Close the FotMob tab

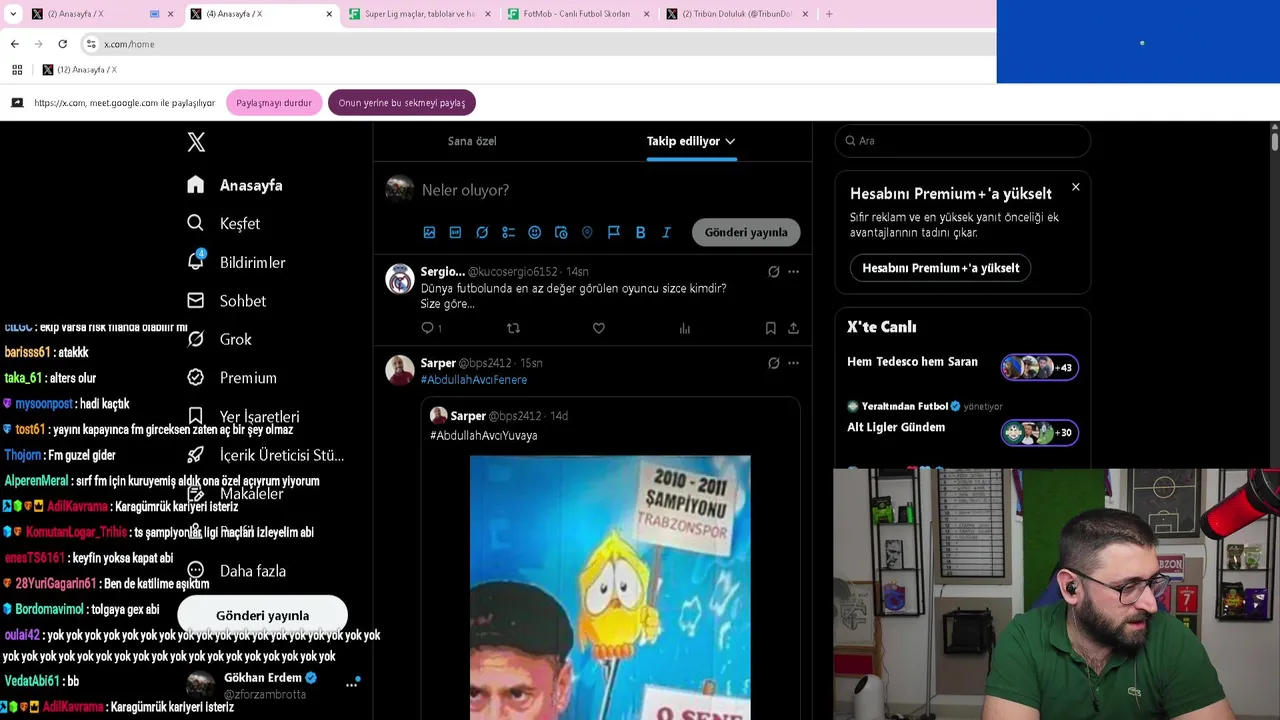click(646, 14)
